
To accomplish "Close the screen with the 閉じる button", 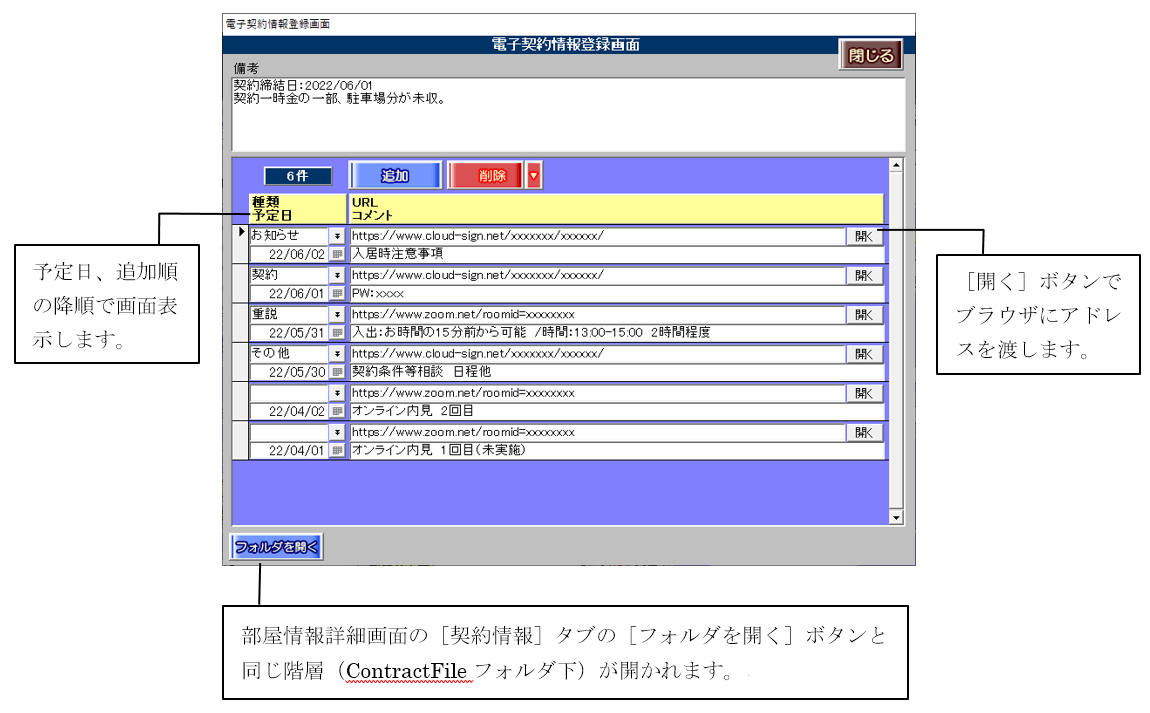I will (870, 56).
